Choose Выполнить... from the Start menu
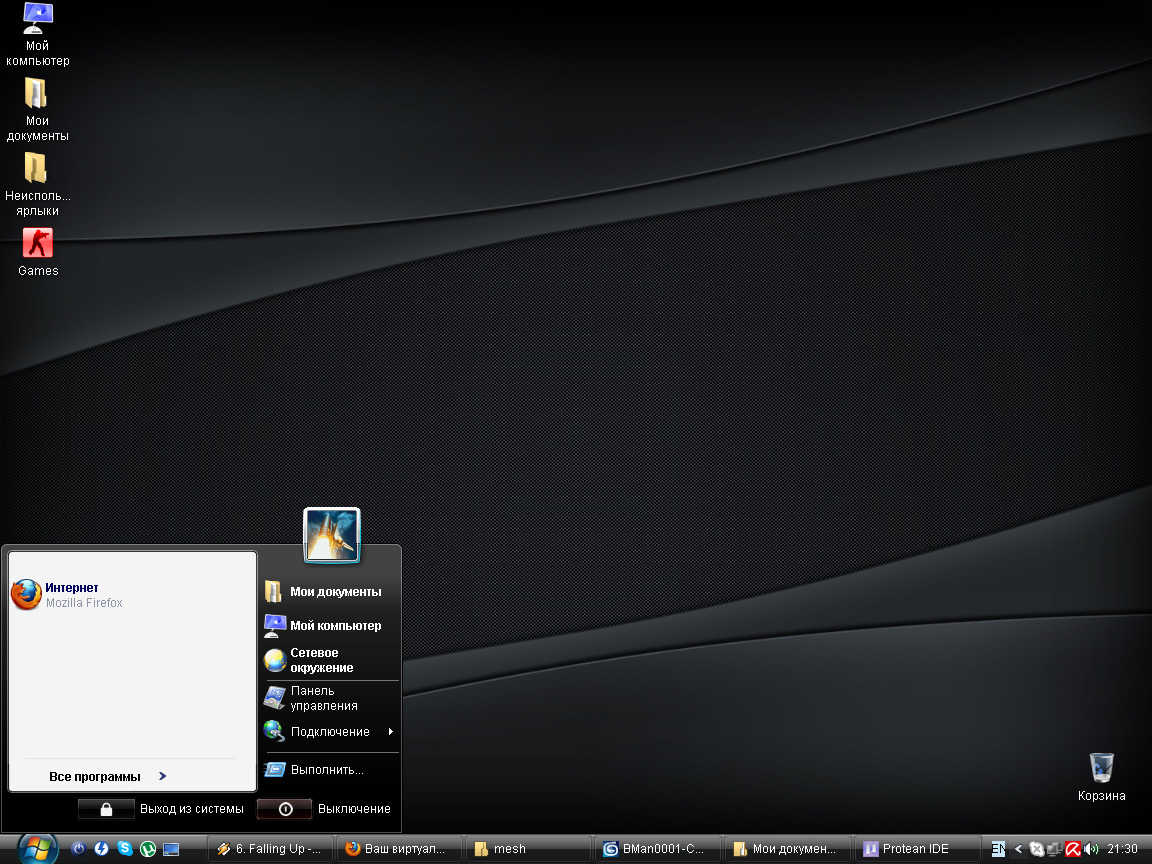Image resolution: width=1152 pixels, height=864 pixels. [x=327, y=770]
